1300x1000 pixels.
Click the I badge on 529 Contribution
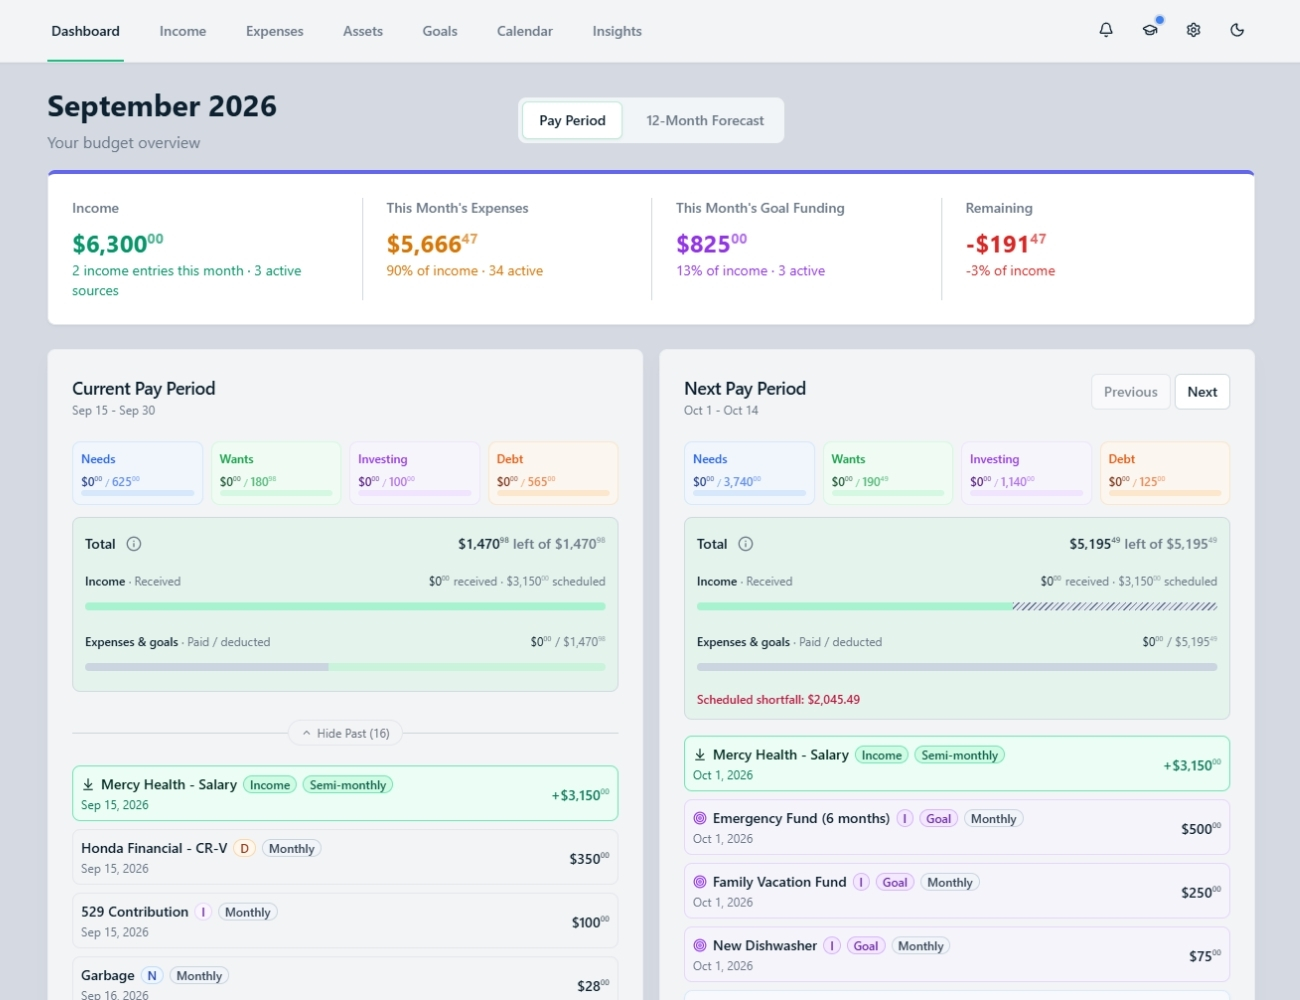click(203, 912)
